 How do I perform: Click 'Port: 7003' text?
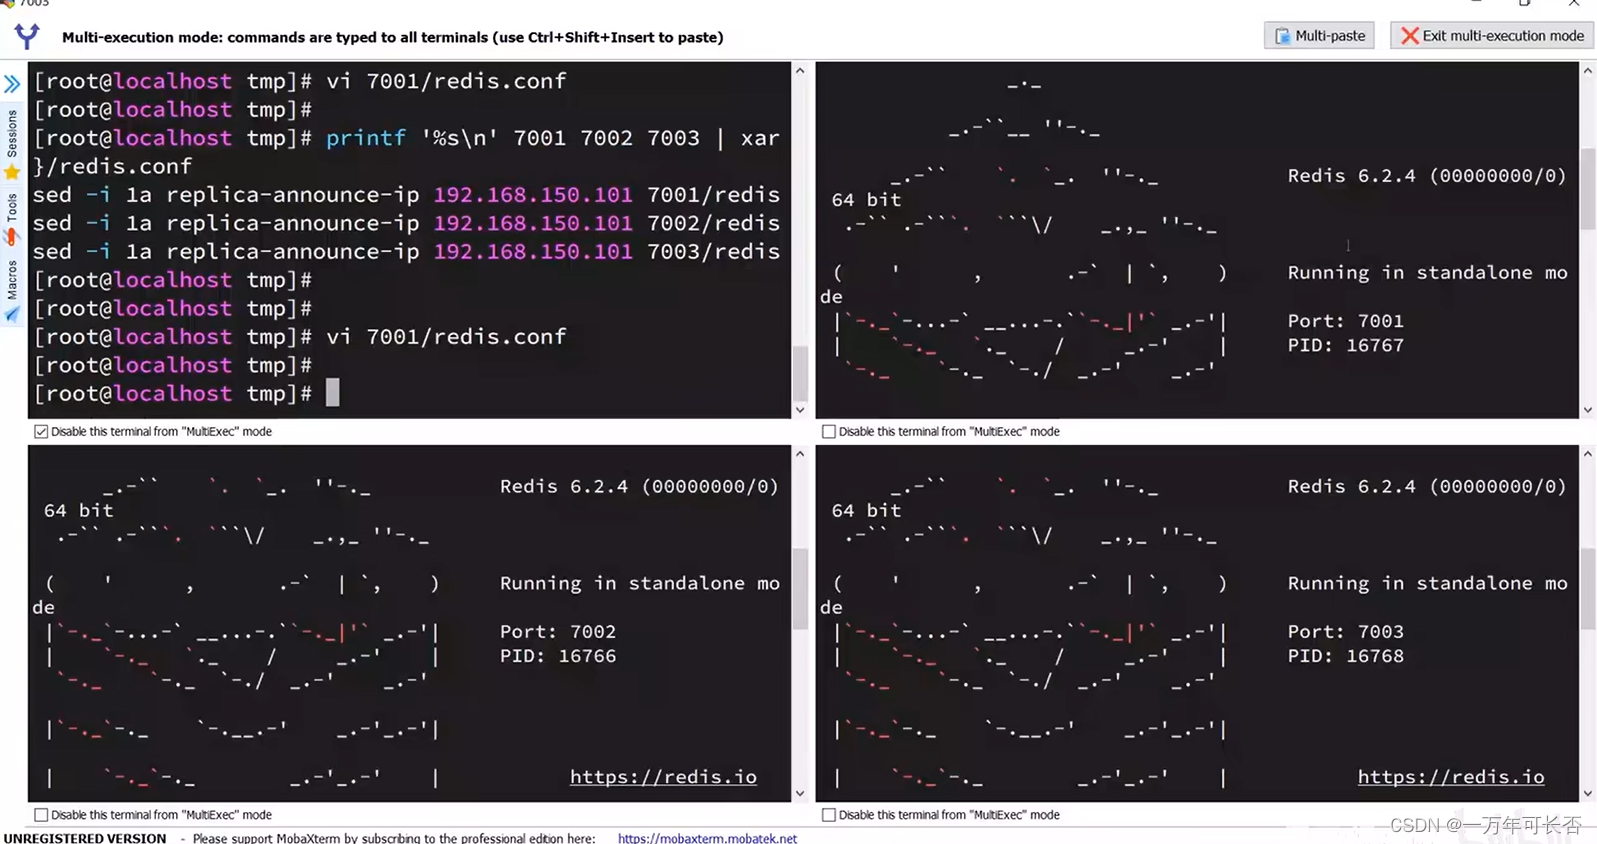click(x=1345, y=632)
